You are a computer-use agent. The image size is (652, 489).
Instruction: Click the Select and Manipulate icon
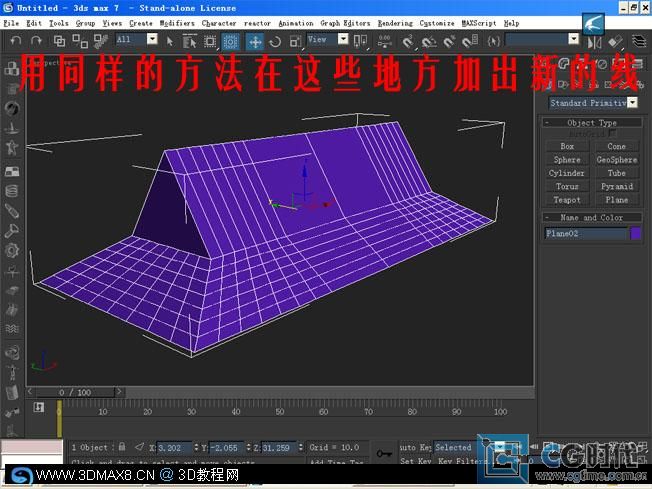(385, 41)
